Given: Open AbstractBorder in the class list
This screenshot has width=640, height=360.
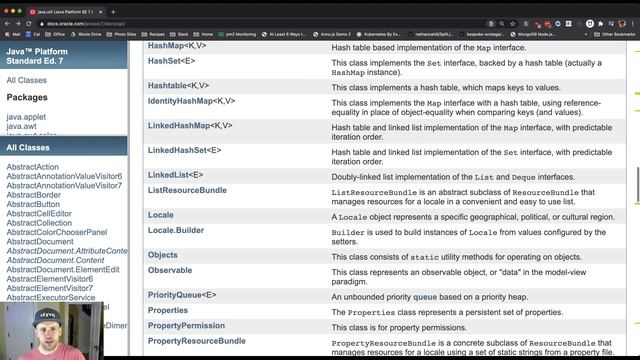Looking at the screenshot, I should tap(33, 195).
